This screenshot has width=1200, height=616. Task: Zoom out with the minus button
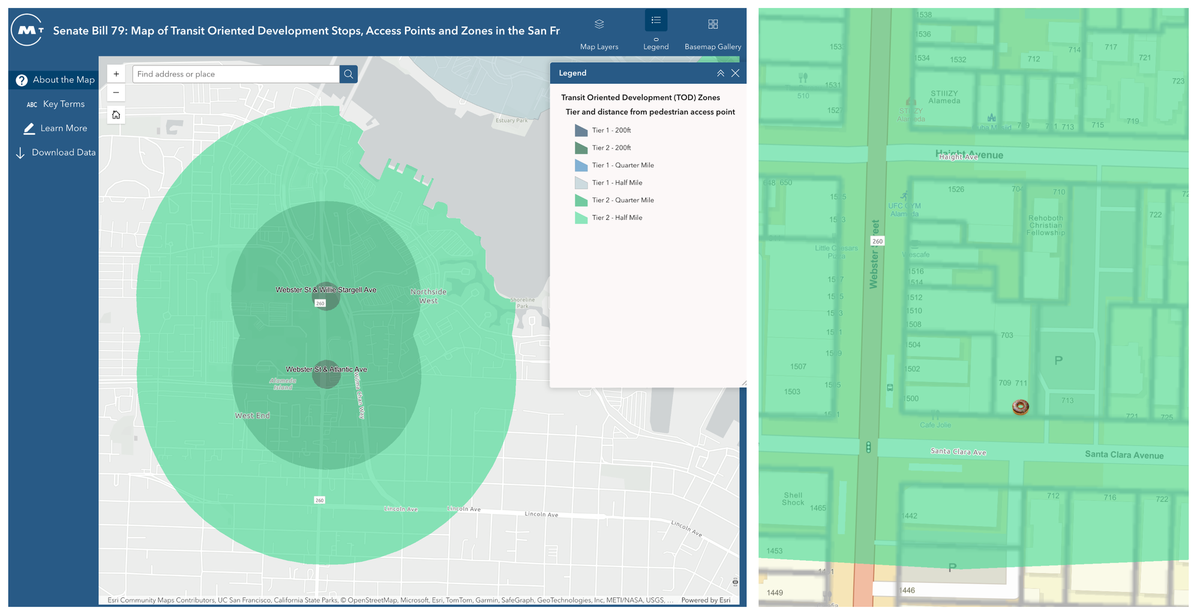point(116,92)
